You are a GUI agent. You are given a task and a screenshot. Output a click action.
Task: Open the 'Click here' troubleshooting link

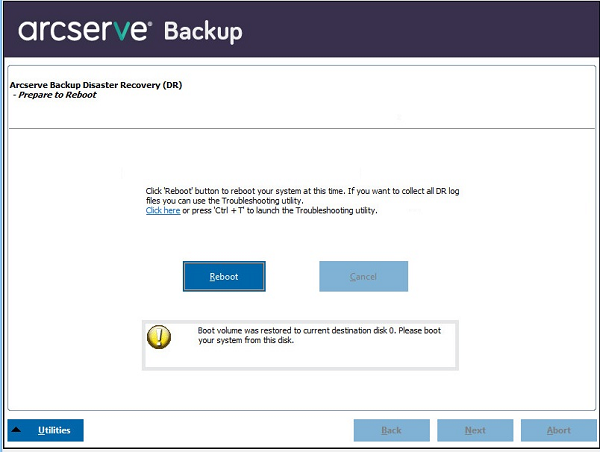point(163,210)
